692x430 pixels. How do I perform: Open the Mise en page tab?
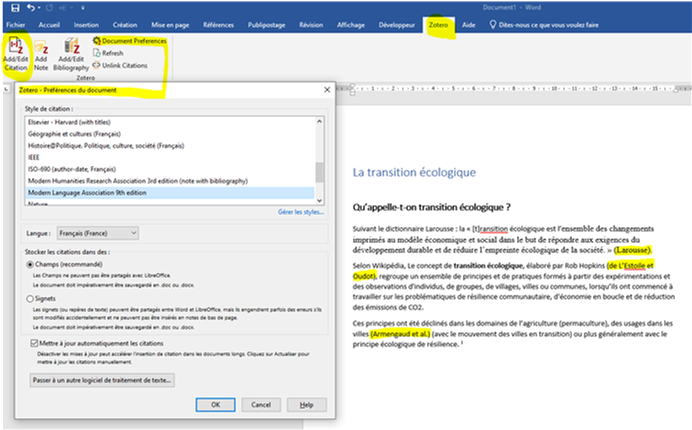[x=170, y=25]
